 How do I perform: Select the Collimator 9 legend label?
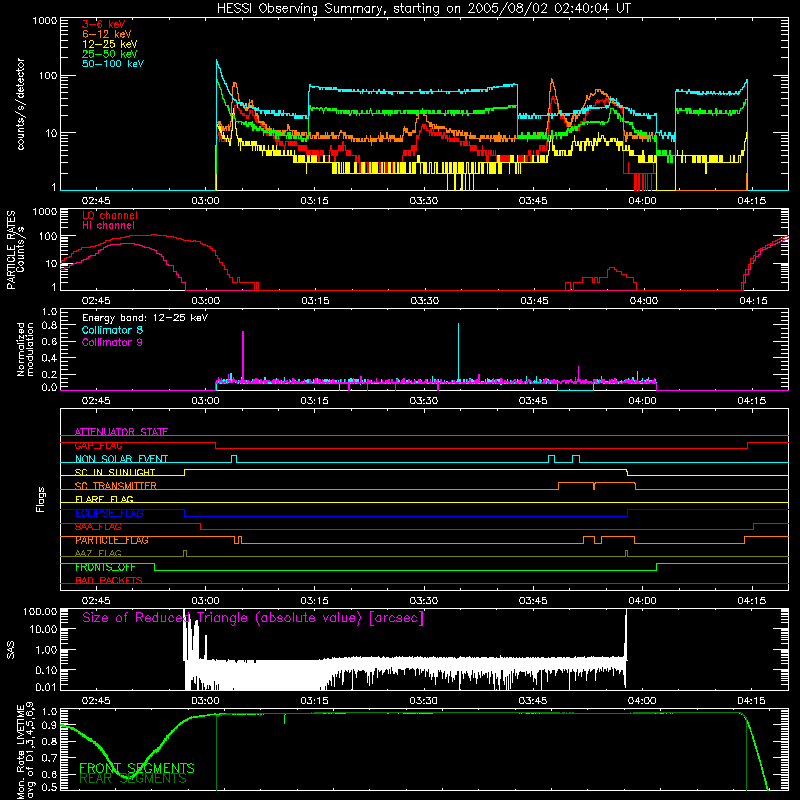click(112, 342)
